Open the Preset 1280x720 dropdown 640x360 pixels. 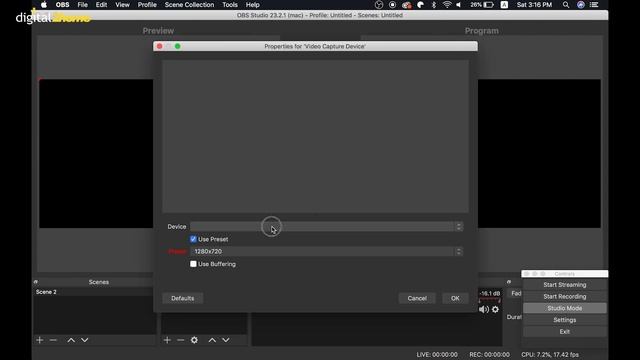pos(326,251)
